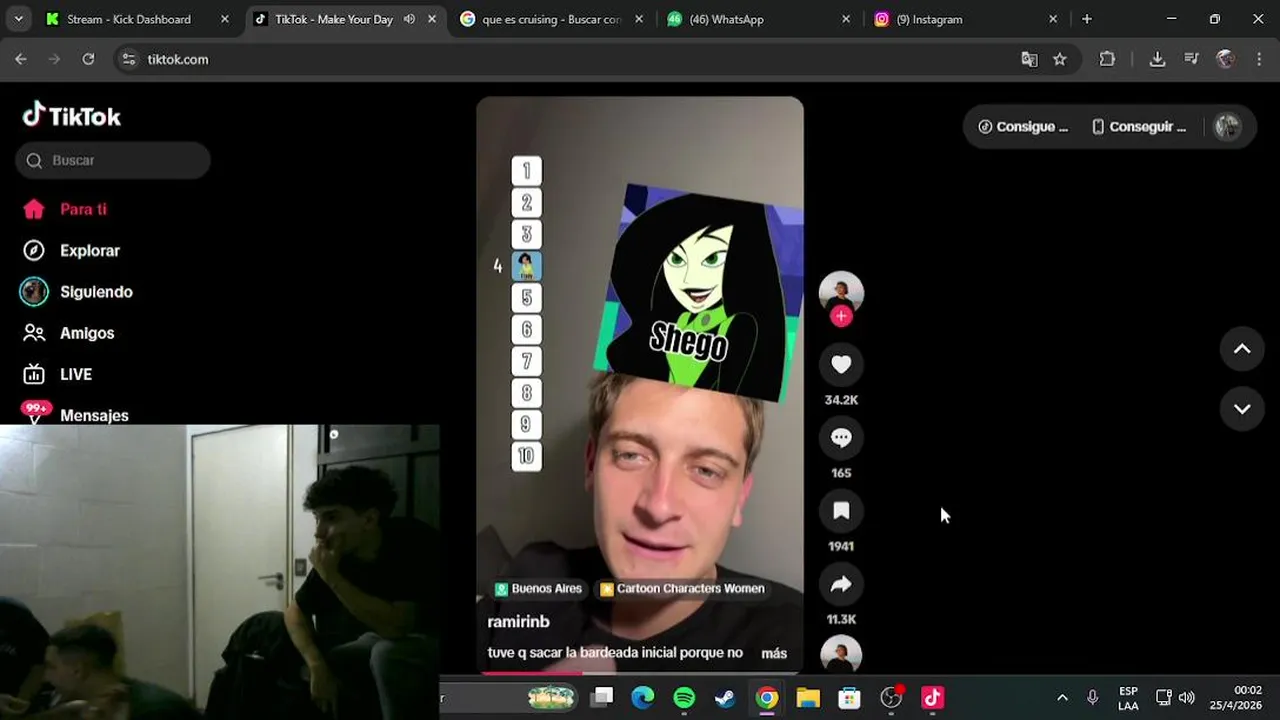The image size is (1280, 720).
Task: Open the media controls icon in Chrome
Action: pyautogui.click(x=1191, y=59)
